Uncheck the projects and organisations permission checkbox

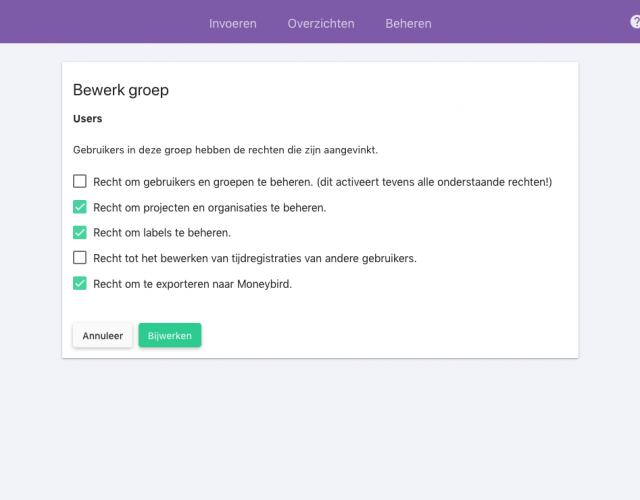pyautogui.click(x=80, y=207)
